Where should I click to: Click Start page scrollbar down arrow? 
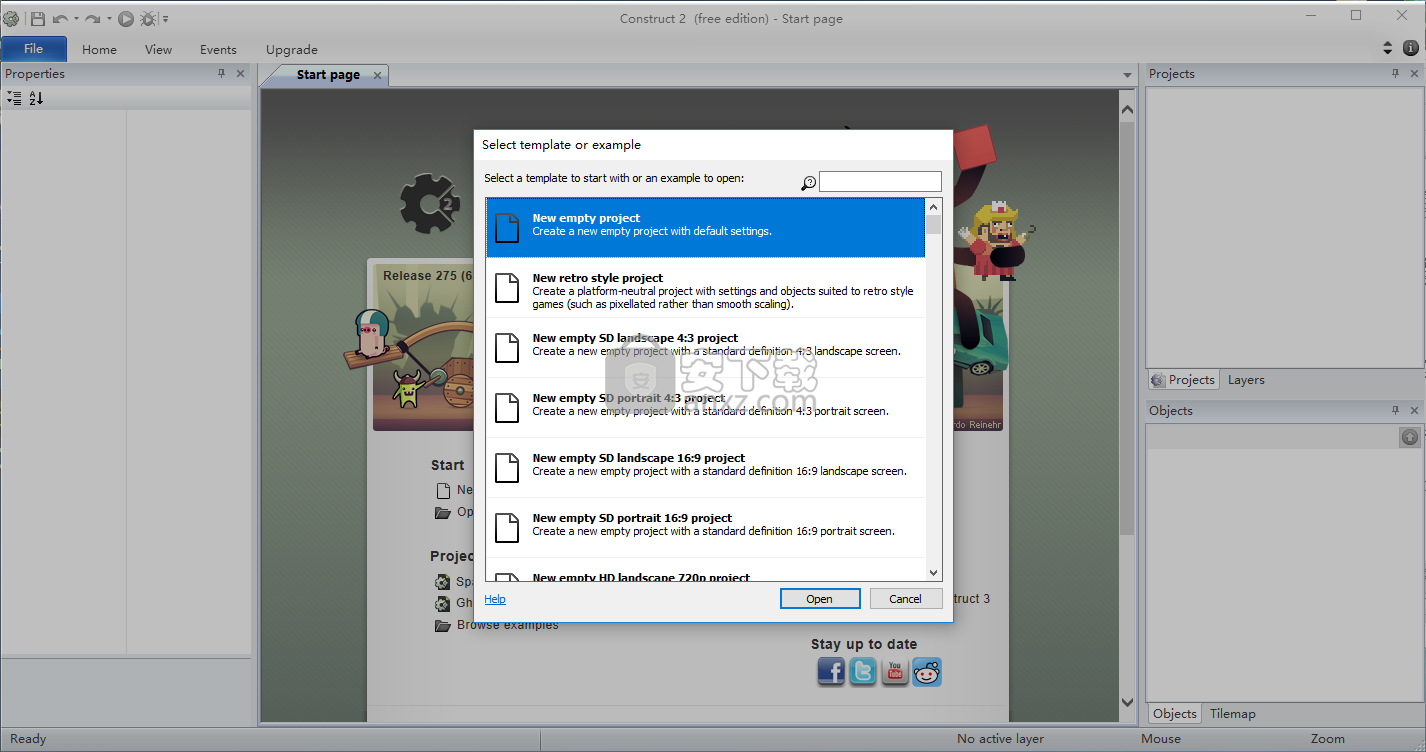click(1128, 702)
